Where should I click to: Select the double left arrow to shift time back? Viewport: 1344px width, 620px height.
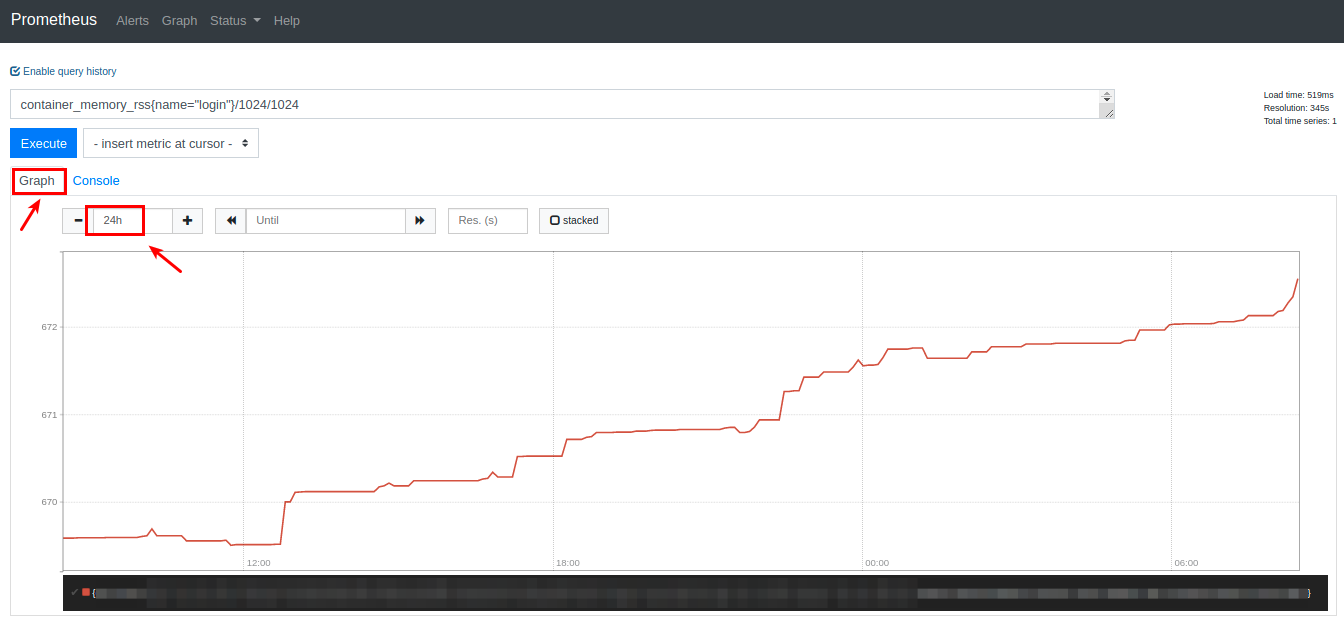point(230,220)
